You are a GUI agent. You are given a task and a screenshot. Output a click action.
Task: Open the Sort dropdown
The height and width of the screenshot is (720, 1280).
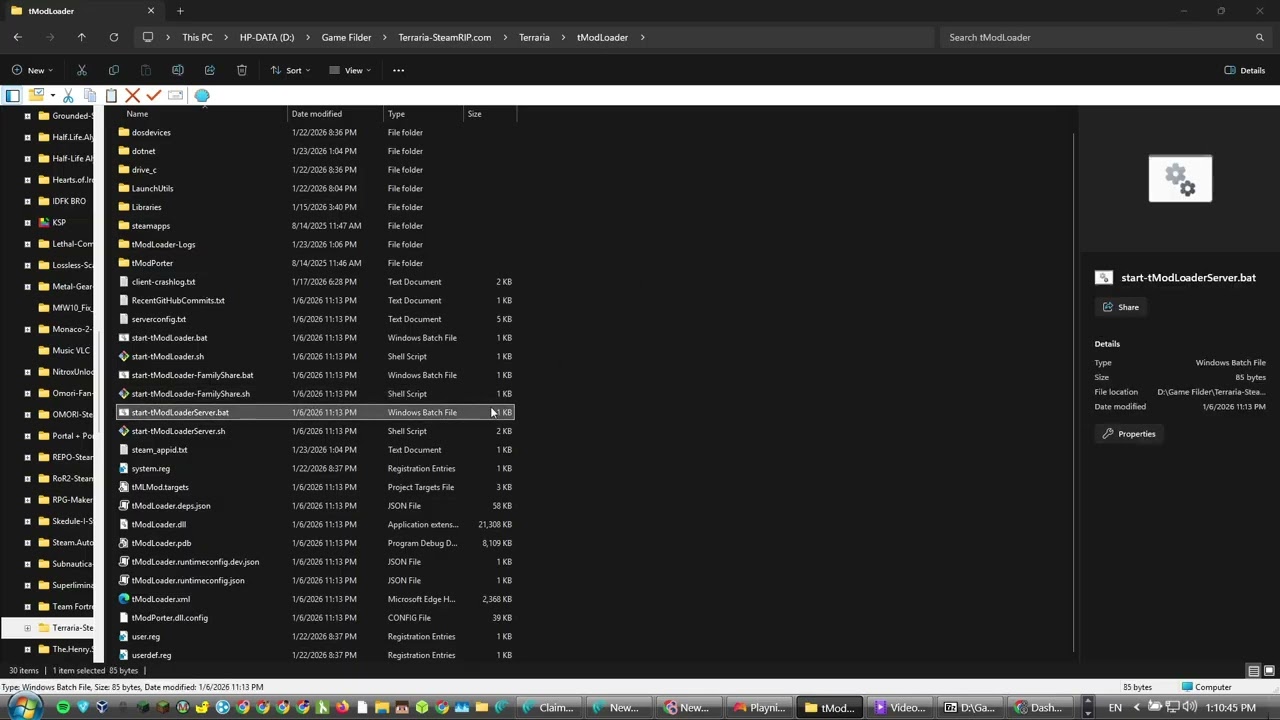[291, 70]
